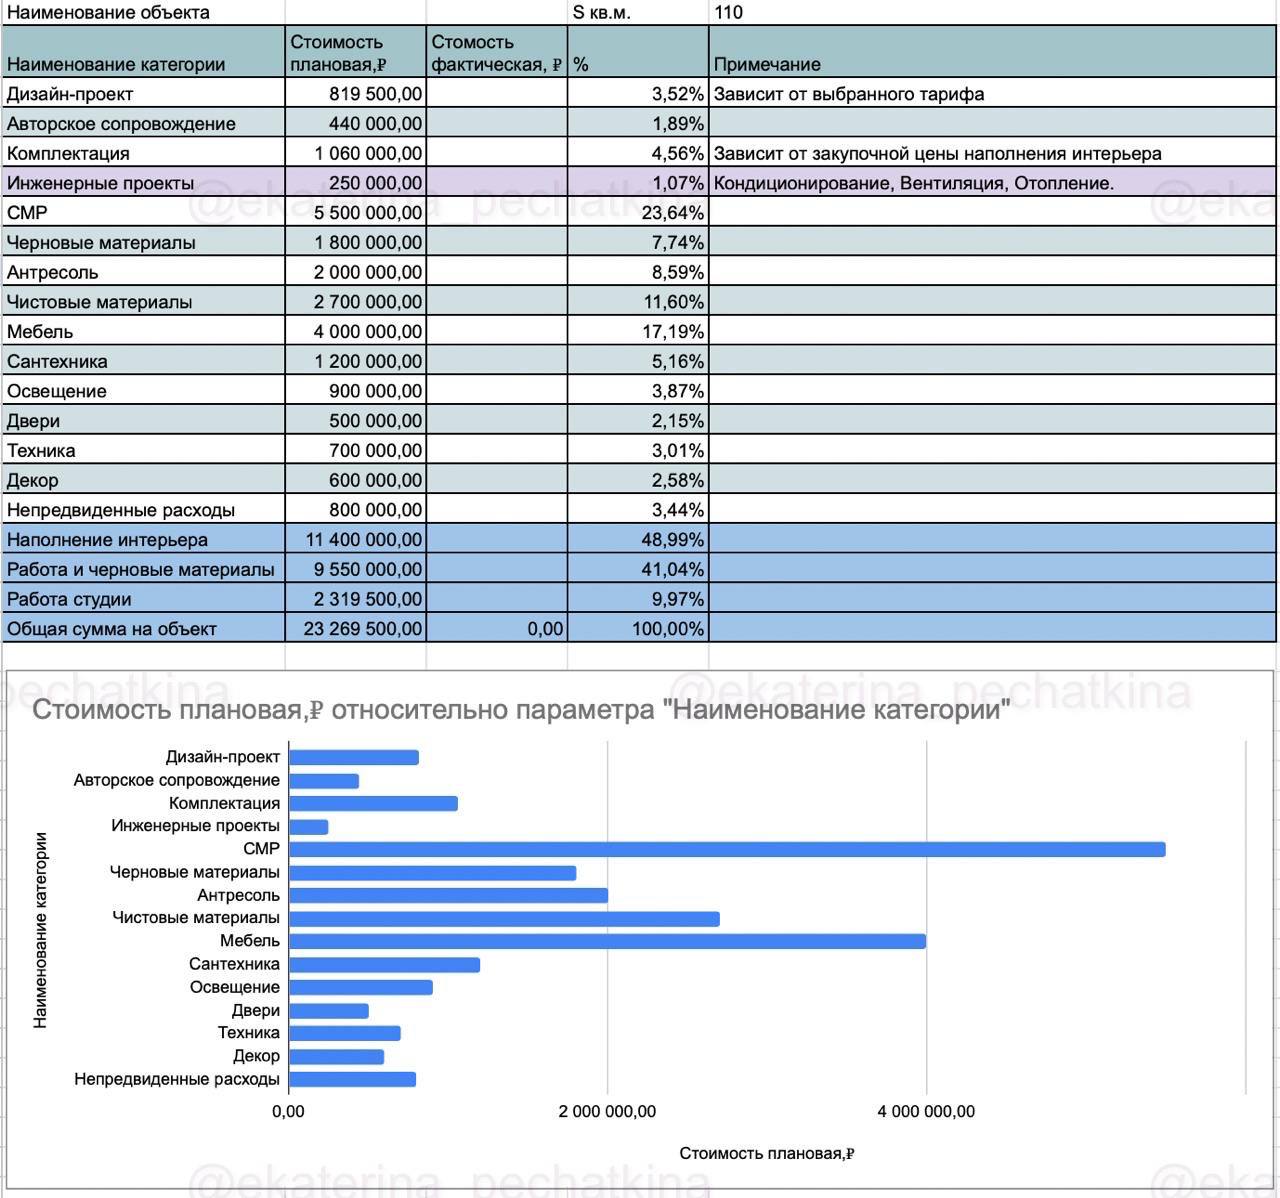Select the СМР bar in the chart
This screenshot has height=1198, width=1280.
pyautogui.click(x=727, y=849)
